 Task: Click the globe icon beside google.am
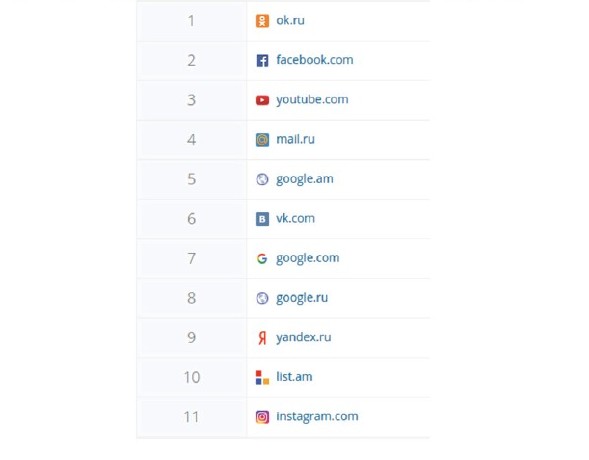coord(262,179)
